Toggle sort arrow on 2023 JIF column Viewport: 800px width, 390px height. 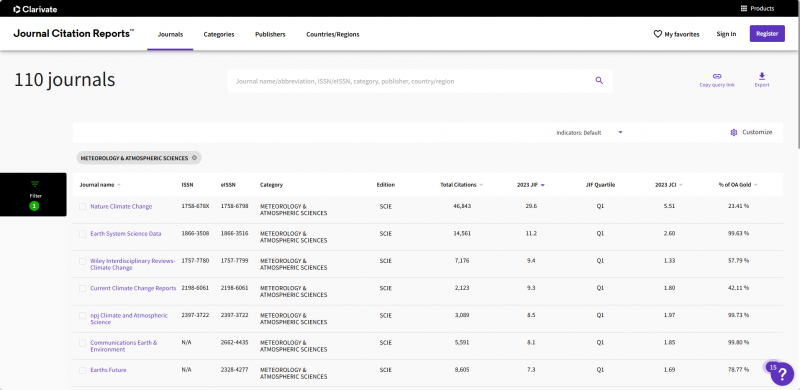(542, 185)
